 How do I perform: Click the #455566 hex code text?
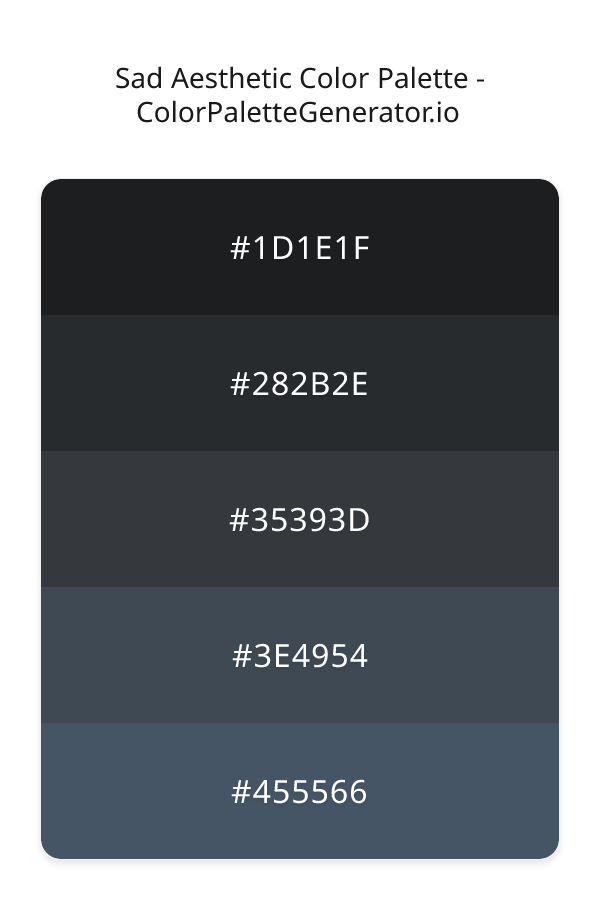tap(300, 792)
